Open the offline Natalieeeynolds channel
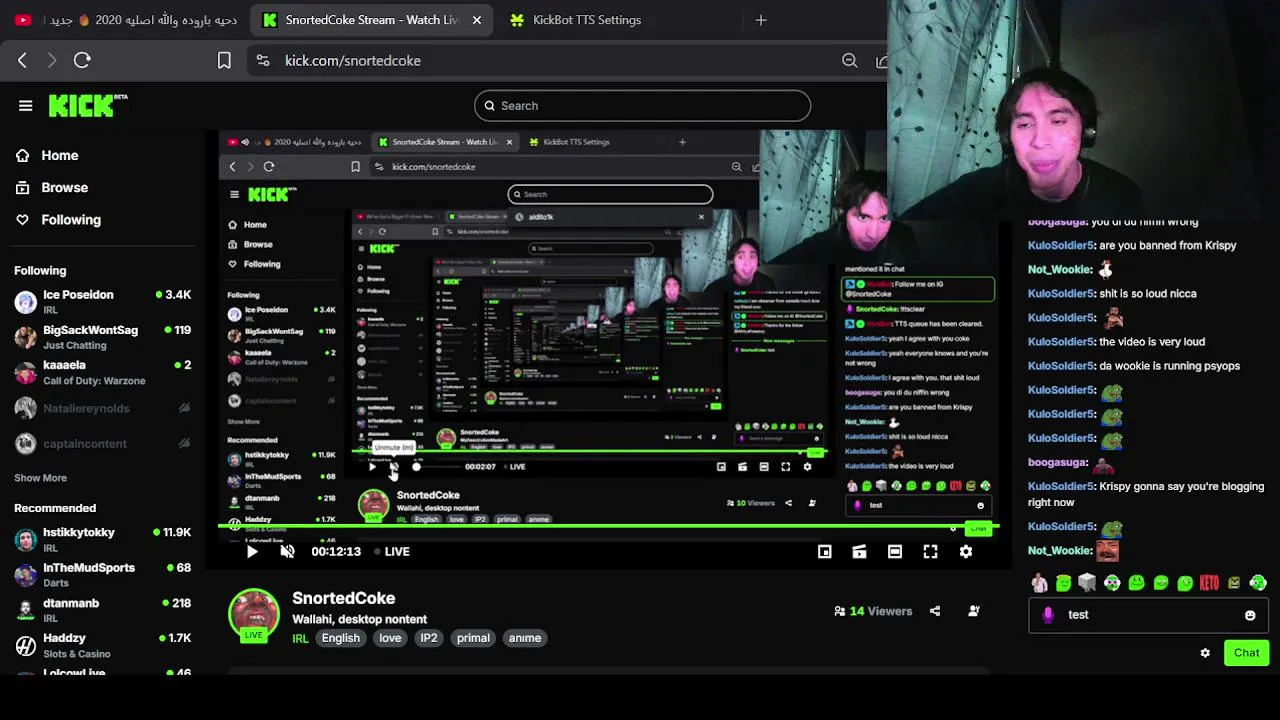 pyautogui.click(x=103, y=408)
